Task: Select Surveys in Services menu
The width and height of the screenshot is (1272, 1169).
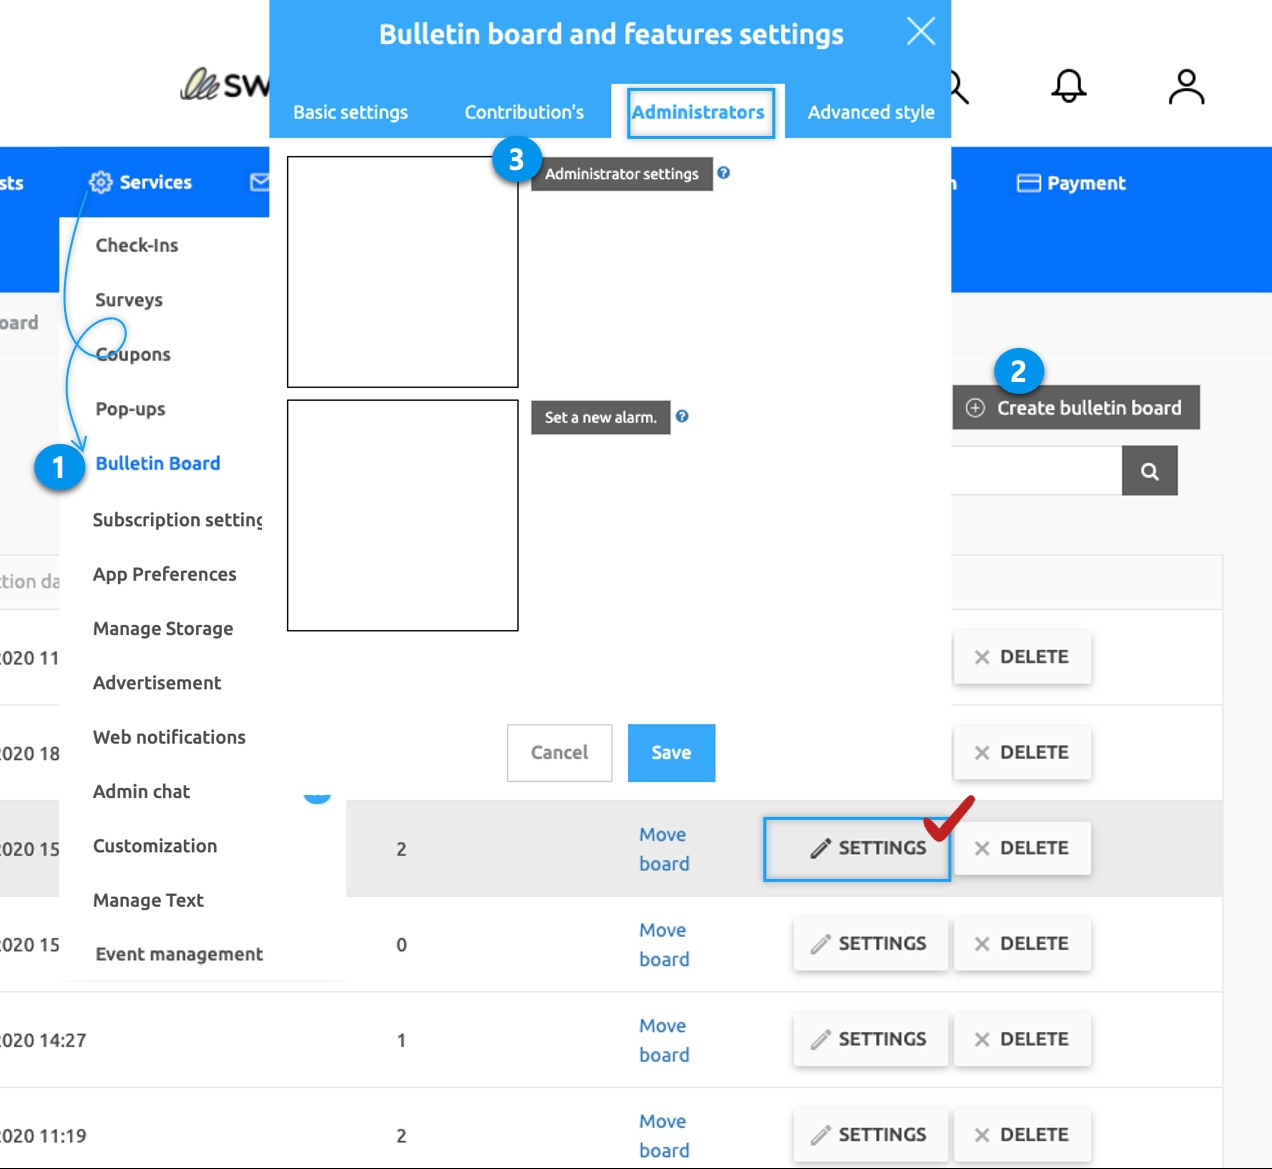Action: (x=129, y=300)
